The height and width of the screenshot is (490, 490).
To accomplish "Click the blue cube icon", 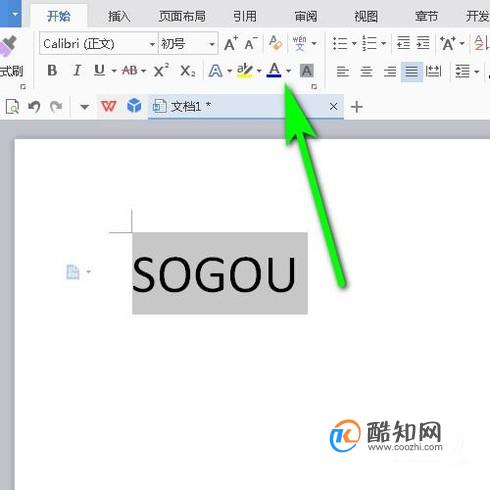I will pos(134,106).
